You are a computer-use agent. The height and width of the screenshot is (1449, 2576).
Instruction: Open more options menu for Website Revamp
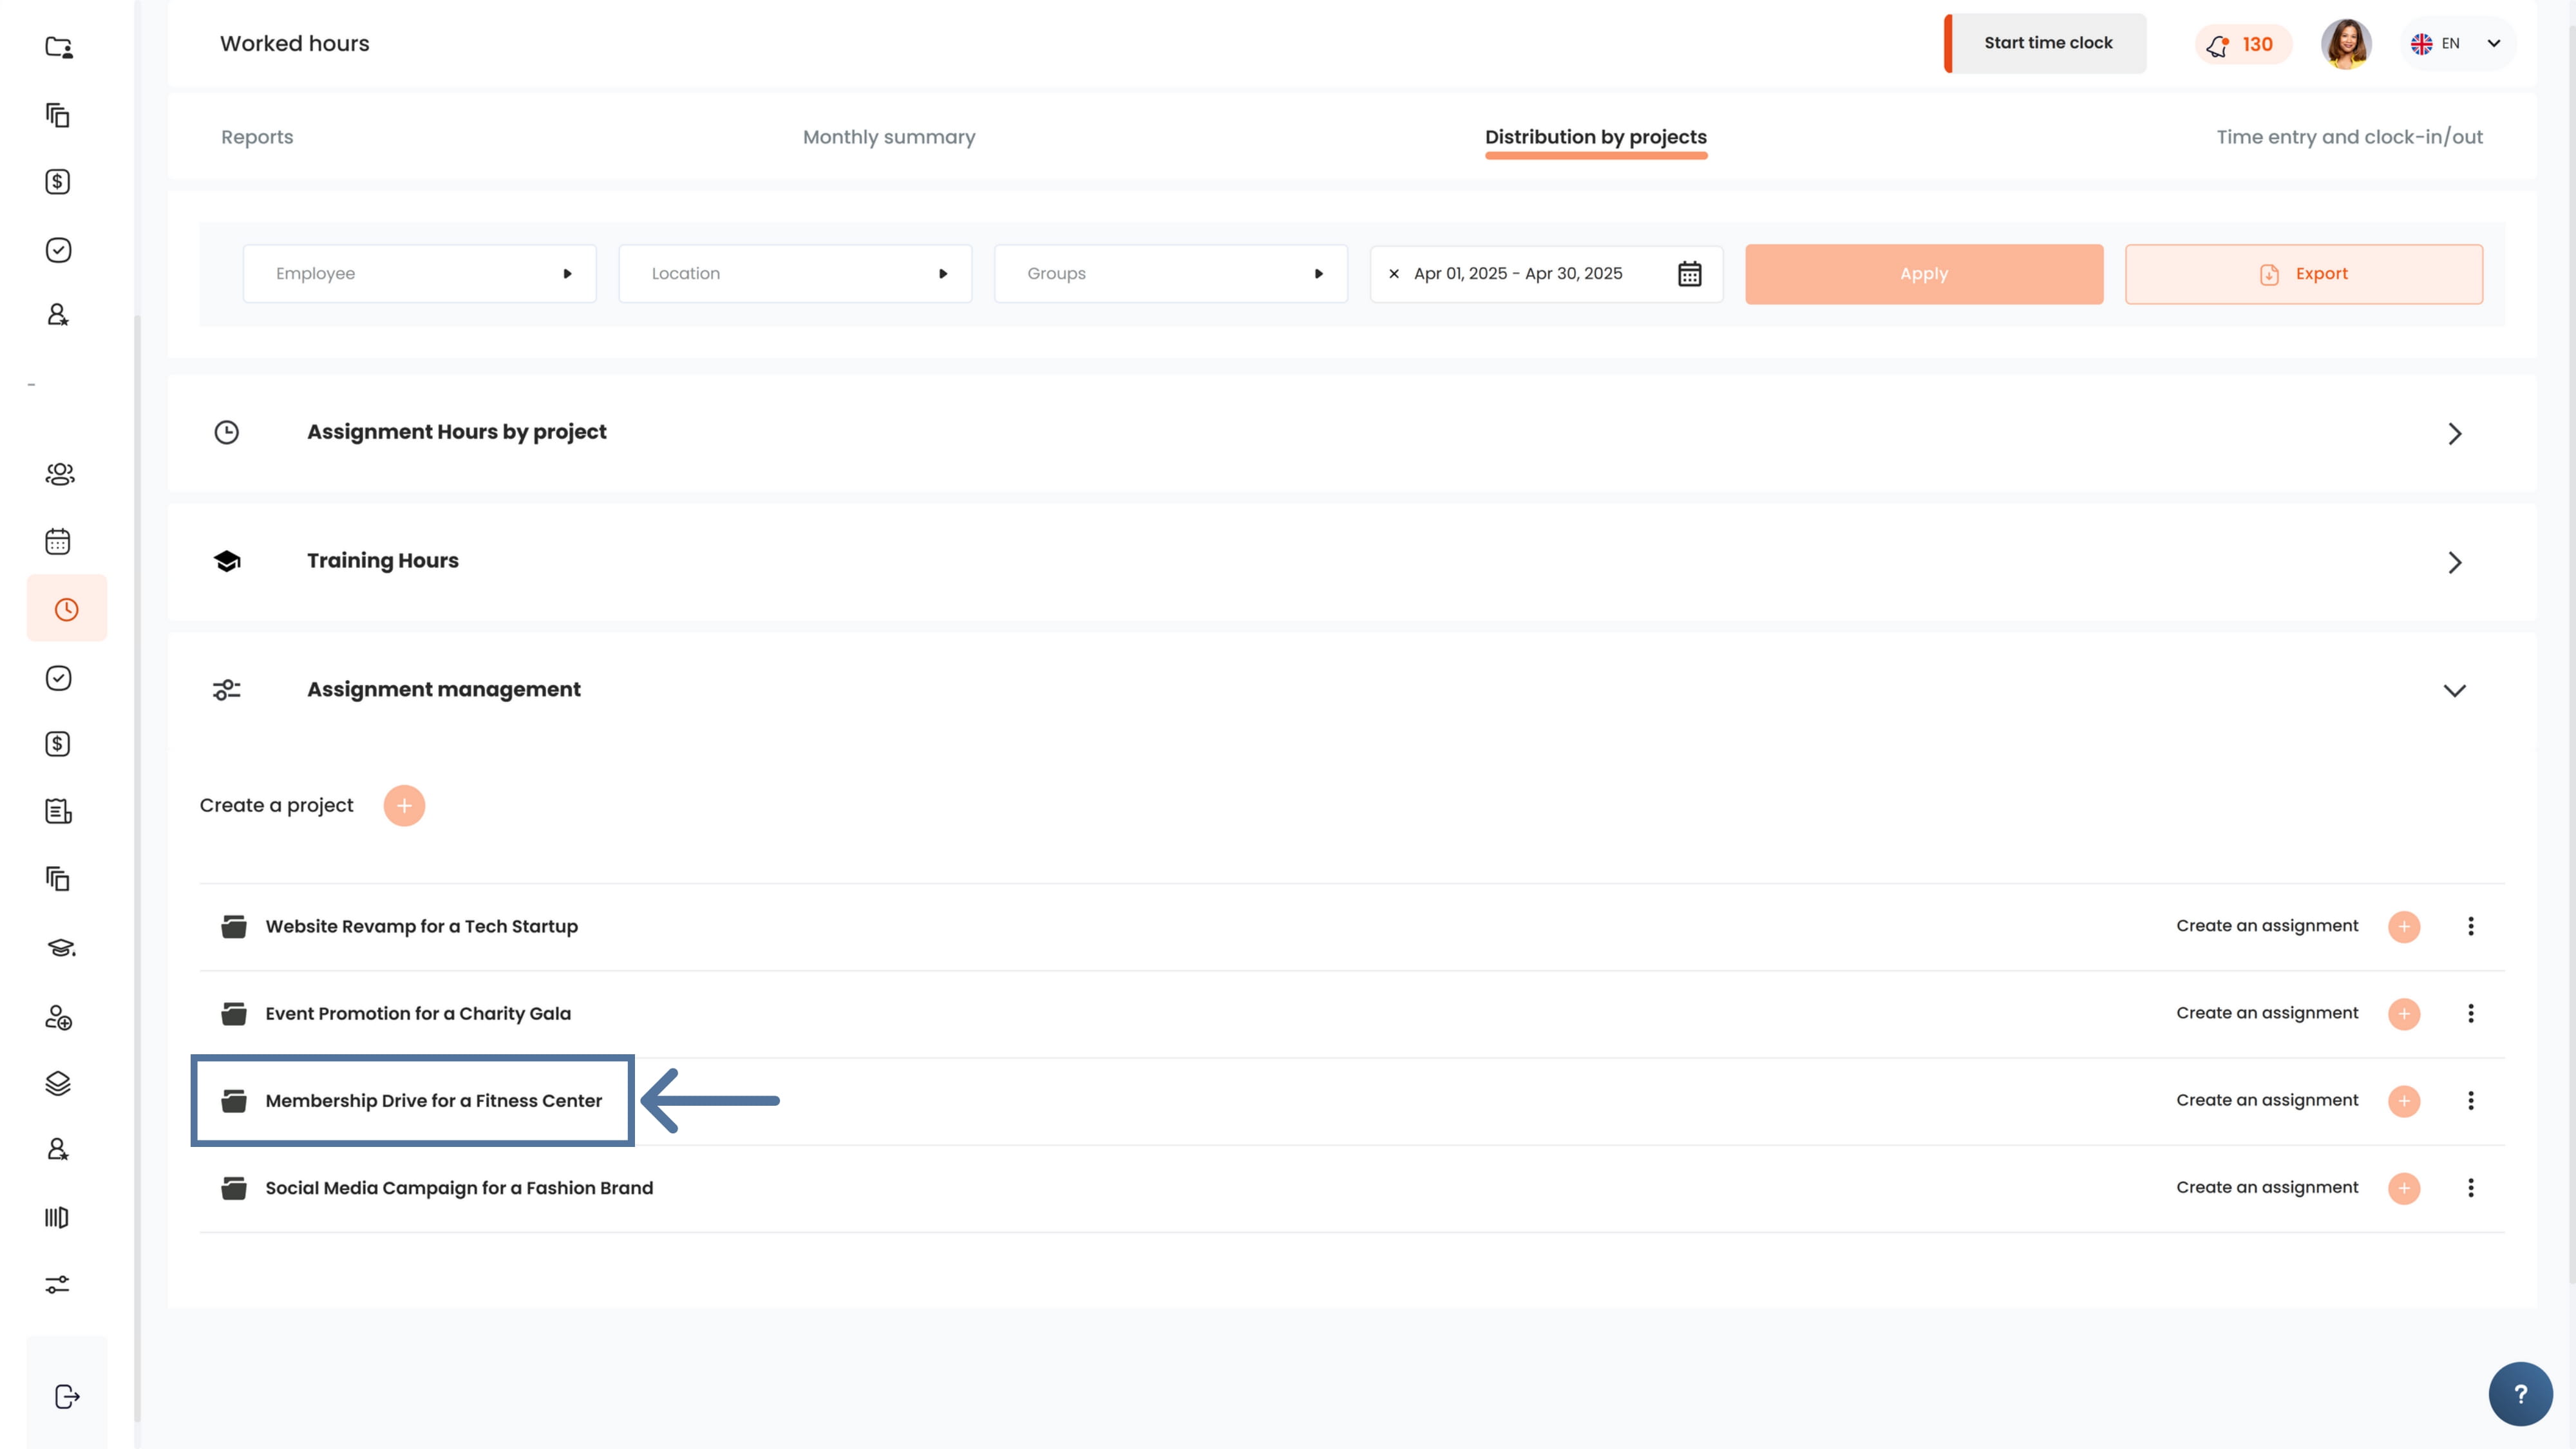click(x=2471, y=927)
